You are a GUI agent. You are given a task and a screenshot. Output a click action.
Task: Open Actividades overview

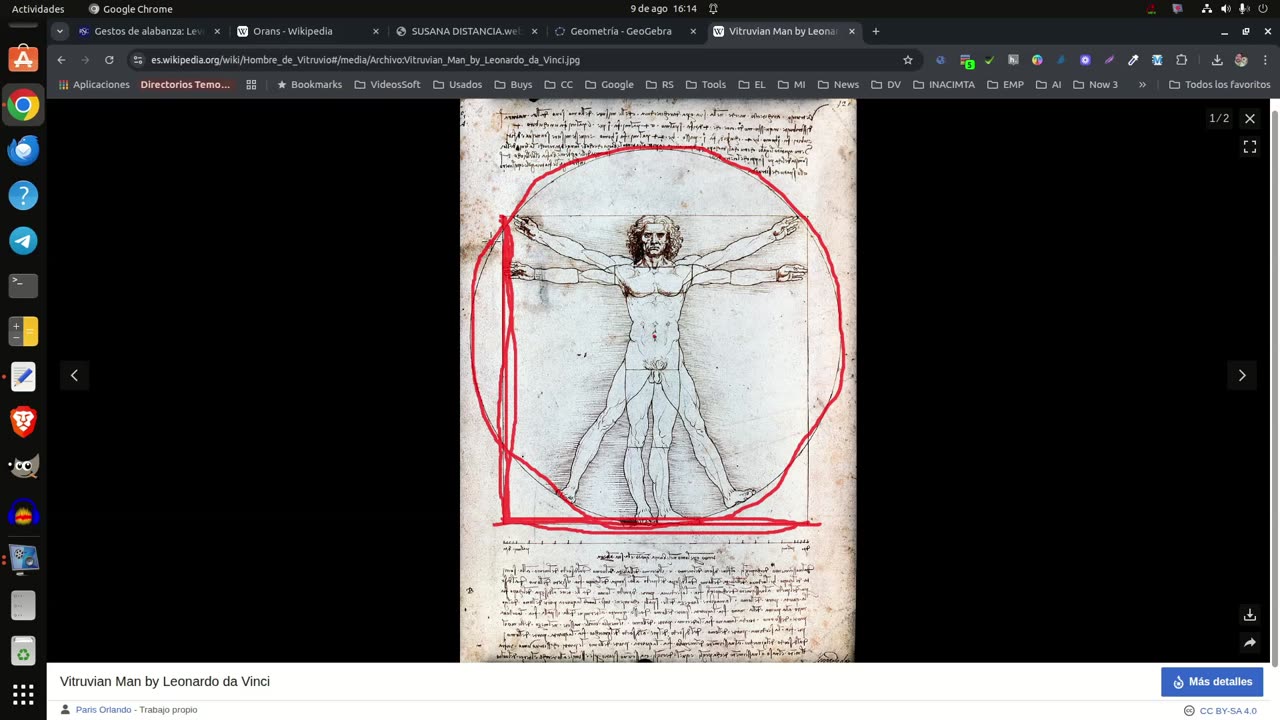pyautogui.click(x=38, y=9)
